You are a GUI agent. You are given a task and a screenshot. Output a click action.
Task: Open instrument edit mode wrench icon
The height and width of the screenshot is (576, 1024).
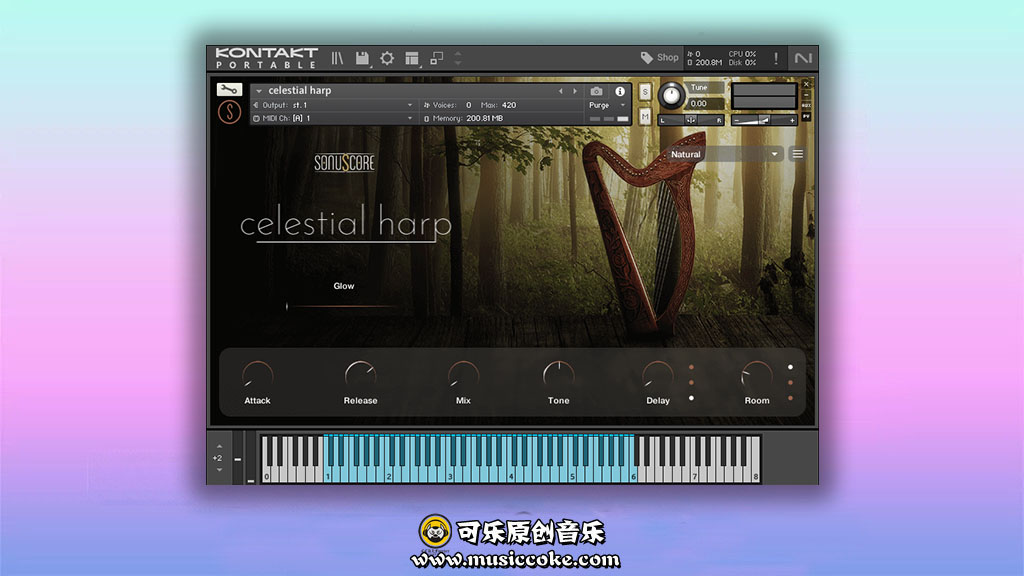[x=229, y=89]
